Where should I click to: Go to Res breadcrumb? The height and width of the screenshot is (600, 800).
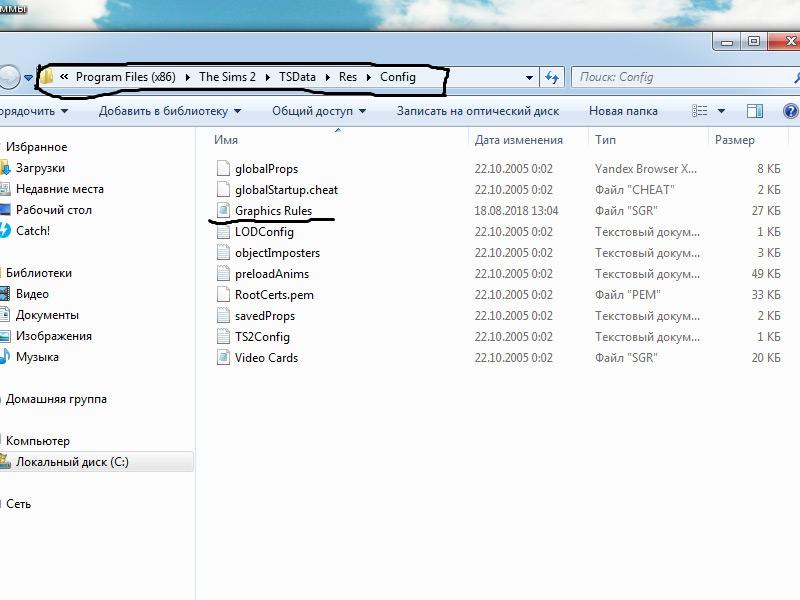[347, 77]
